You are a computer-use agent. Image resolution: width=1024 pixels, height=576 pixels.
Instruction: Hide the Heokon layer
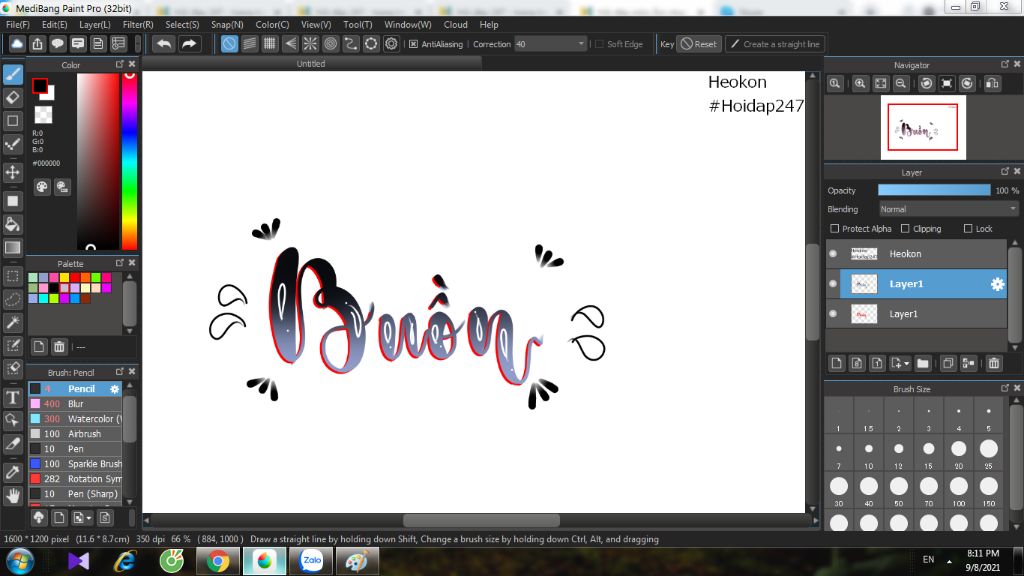[833, 254]
